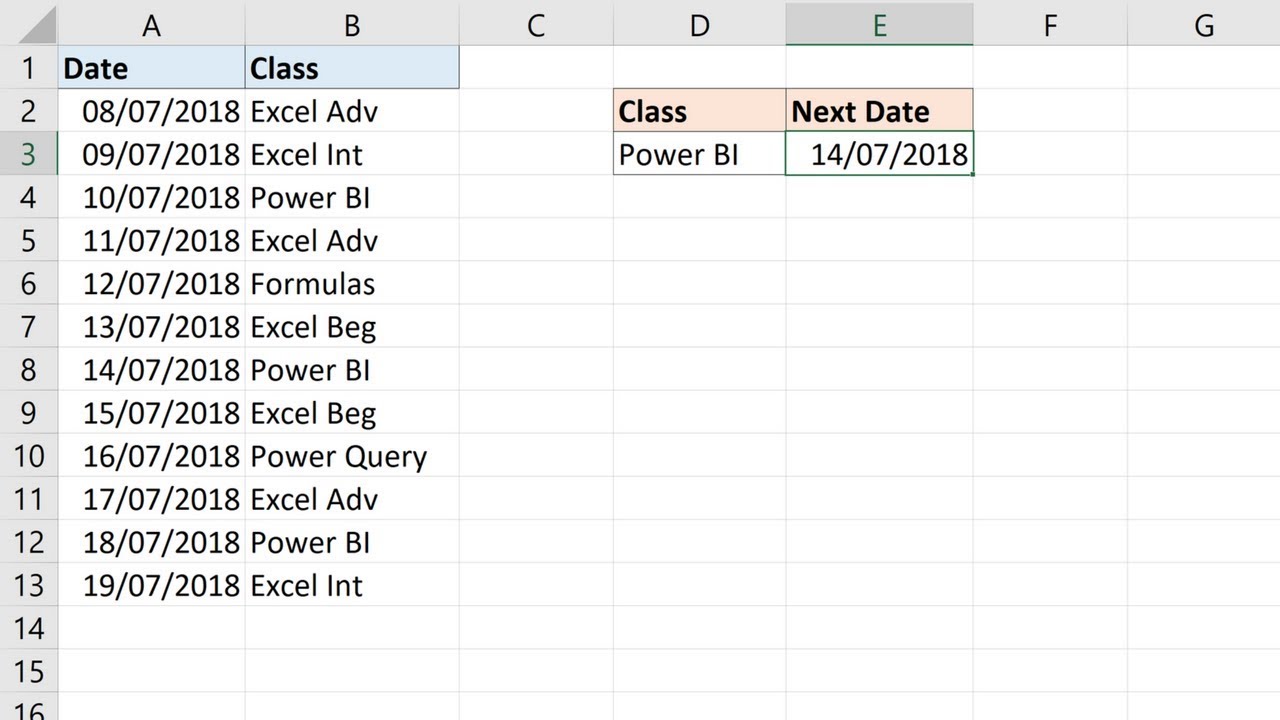
Task: Select cell with date 17/07/2018
Action: (x=151, y=498)
